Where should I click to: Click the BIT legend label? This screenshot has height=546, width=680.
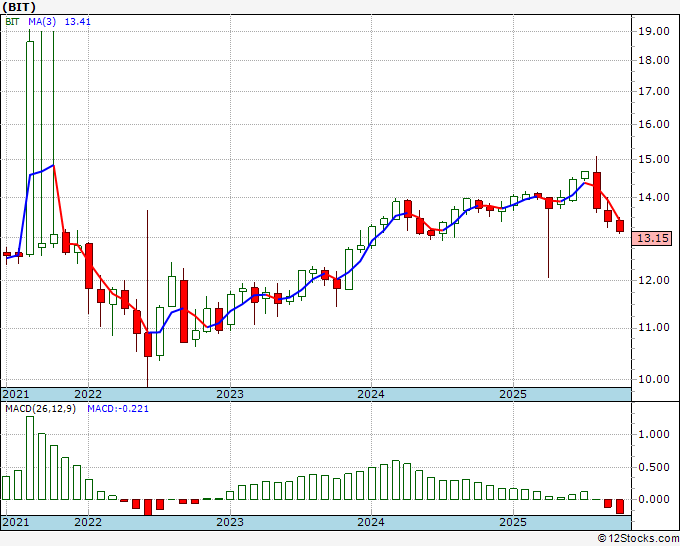click(12, 21)
